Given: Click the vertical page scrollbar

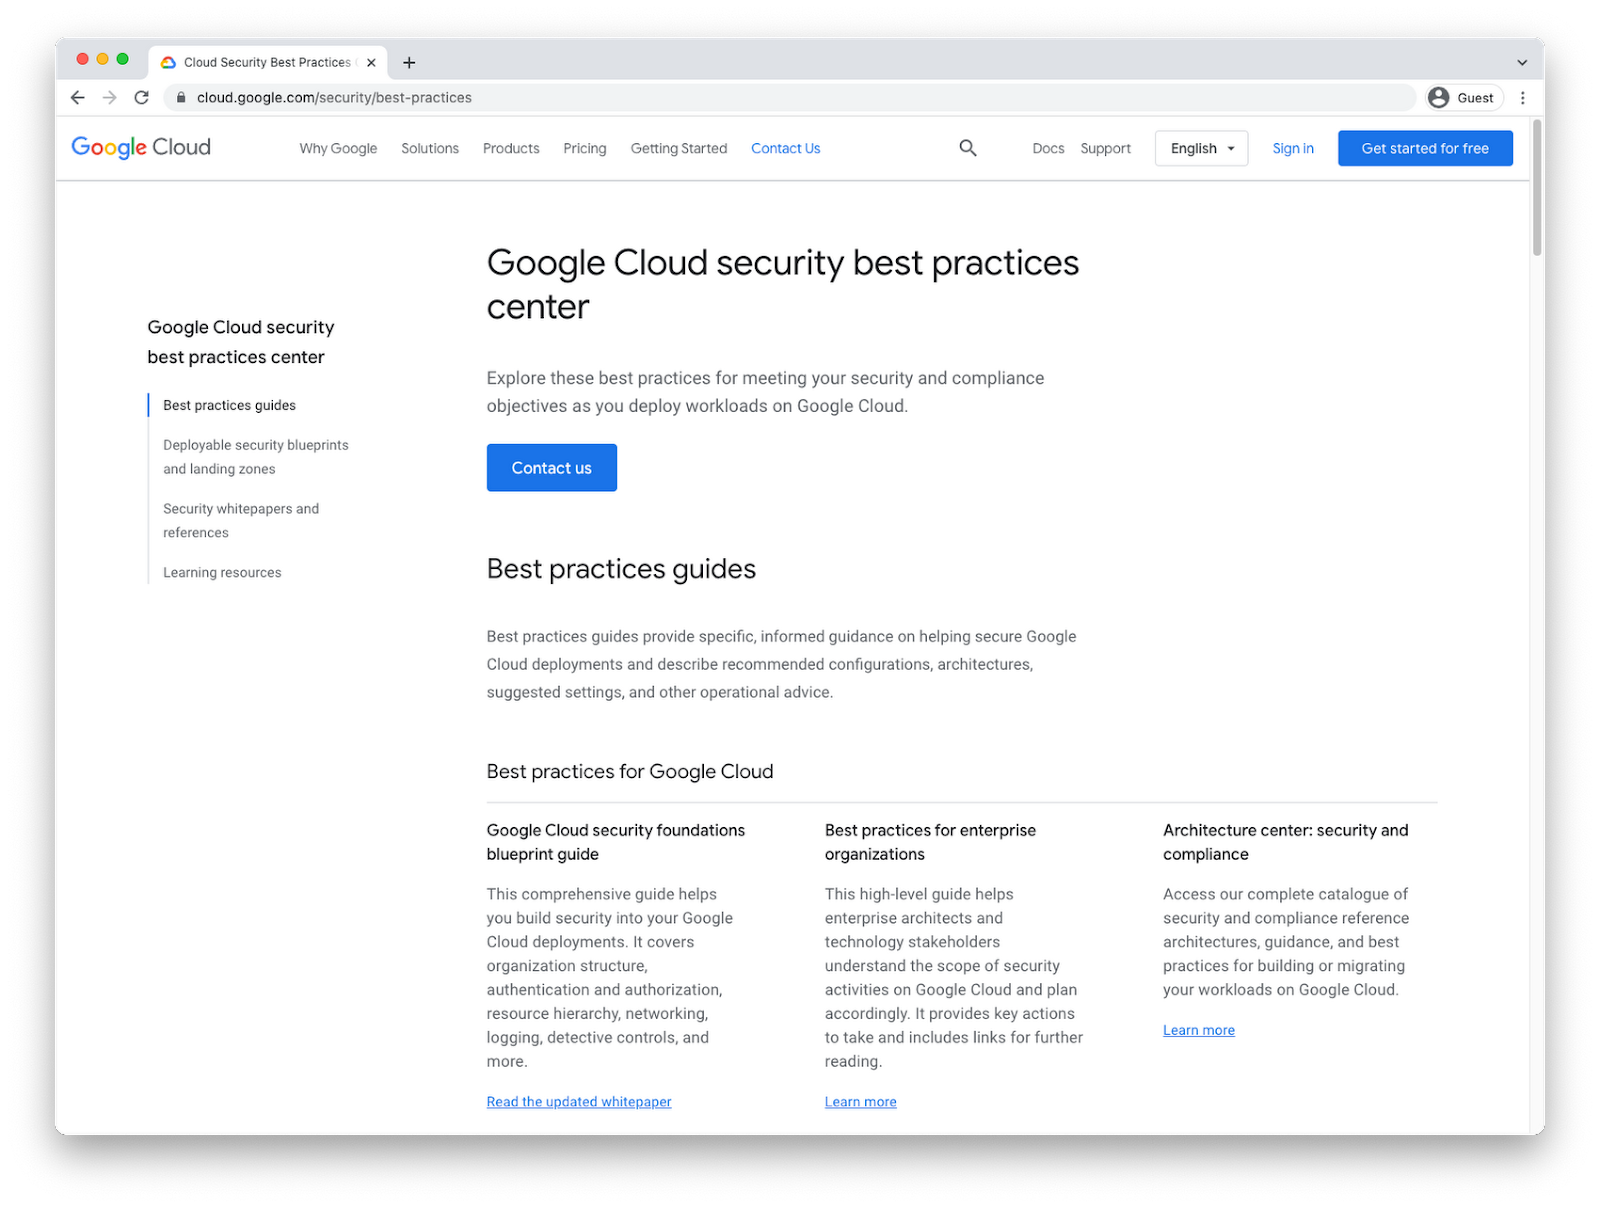Looking at the screenshot, I should [x=1537, y=188].
